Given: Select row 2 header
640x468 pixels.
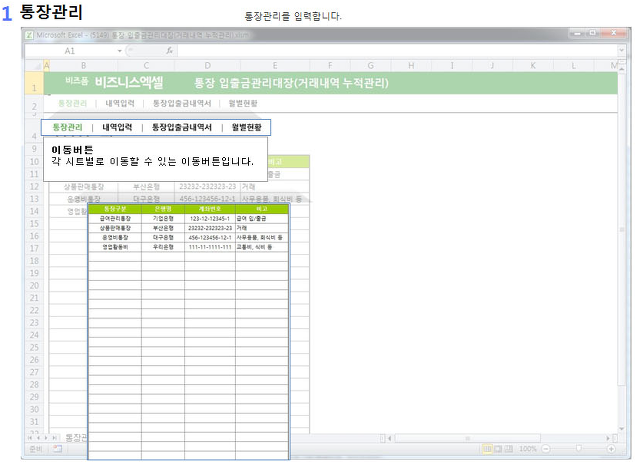Looking at the screenshot, I should [34, 104].
